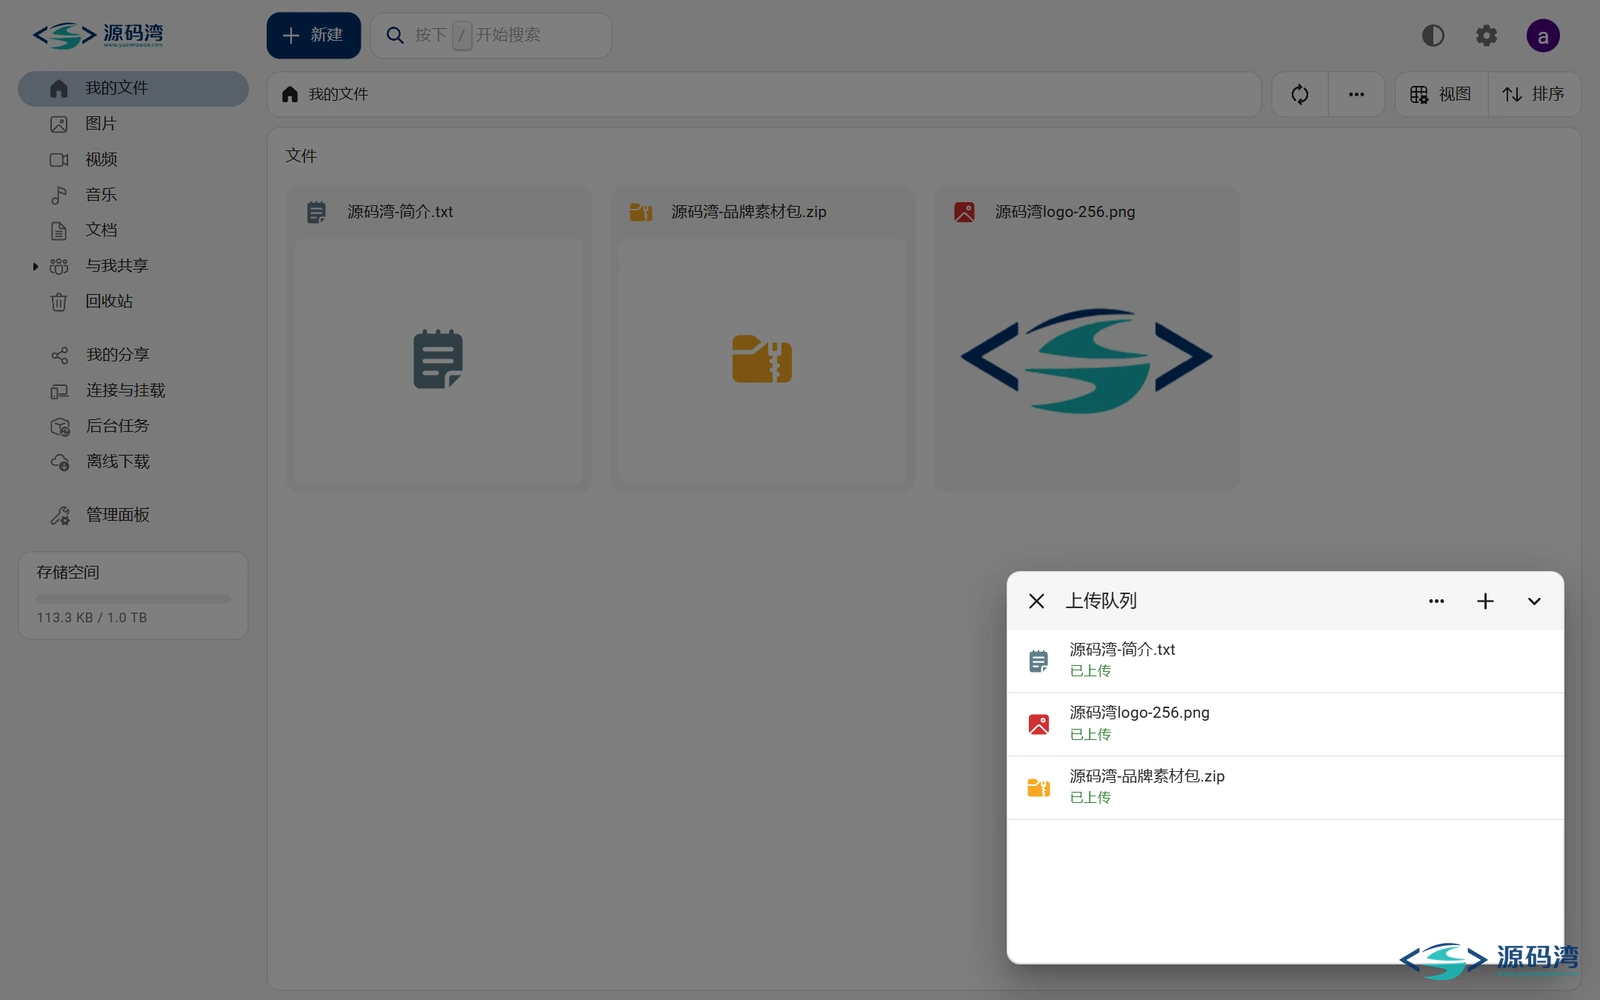1600x1000 pixels.
Task: Click the 新建 (new) button
Action: 313,35
